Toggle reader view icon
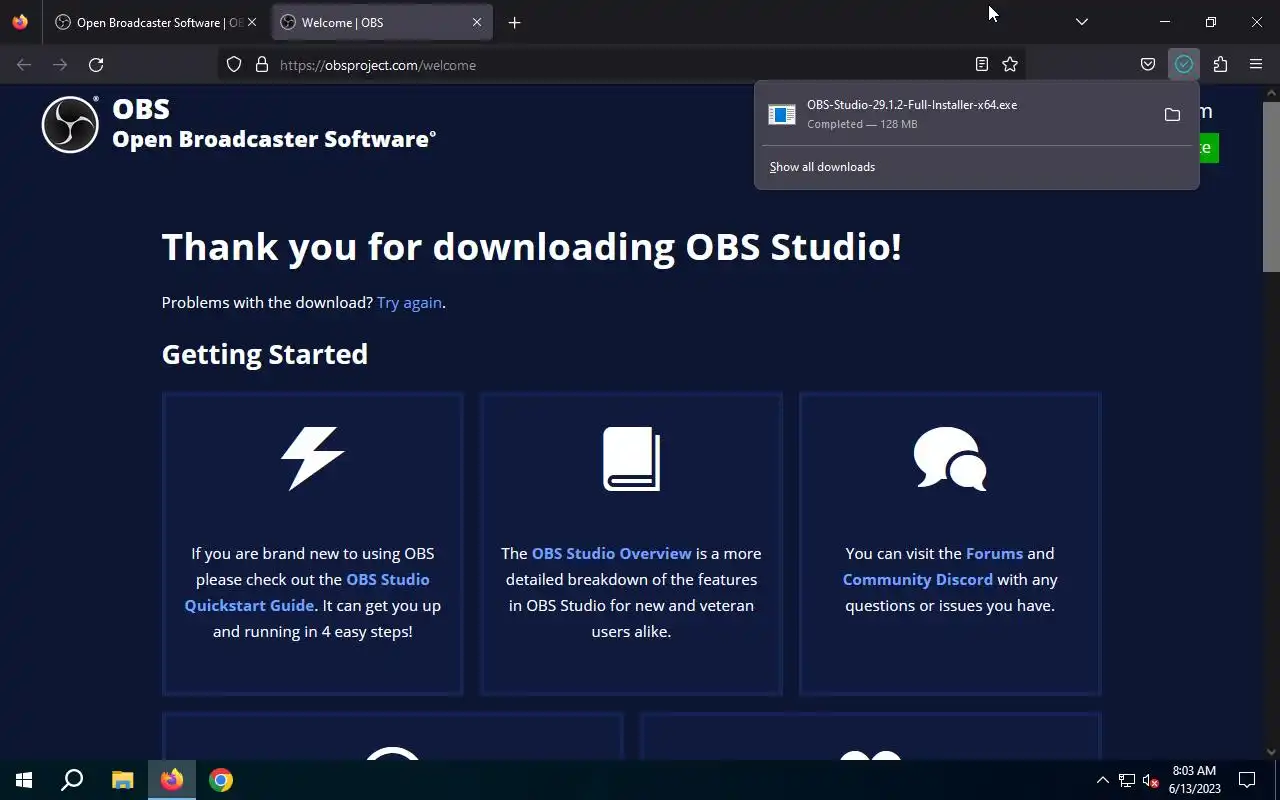This screenshot has width=1280, height=800. point(982,64)
